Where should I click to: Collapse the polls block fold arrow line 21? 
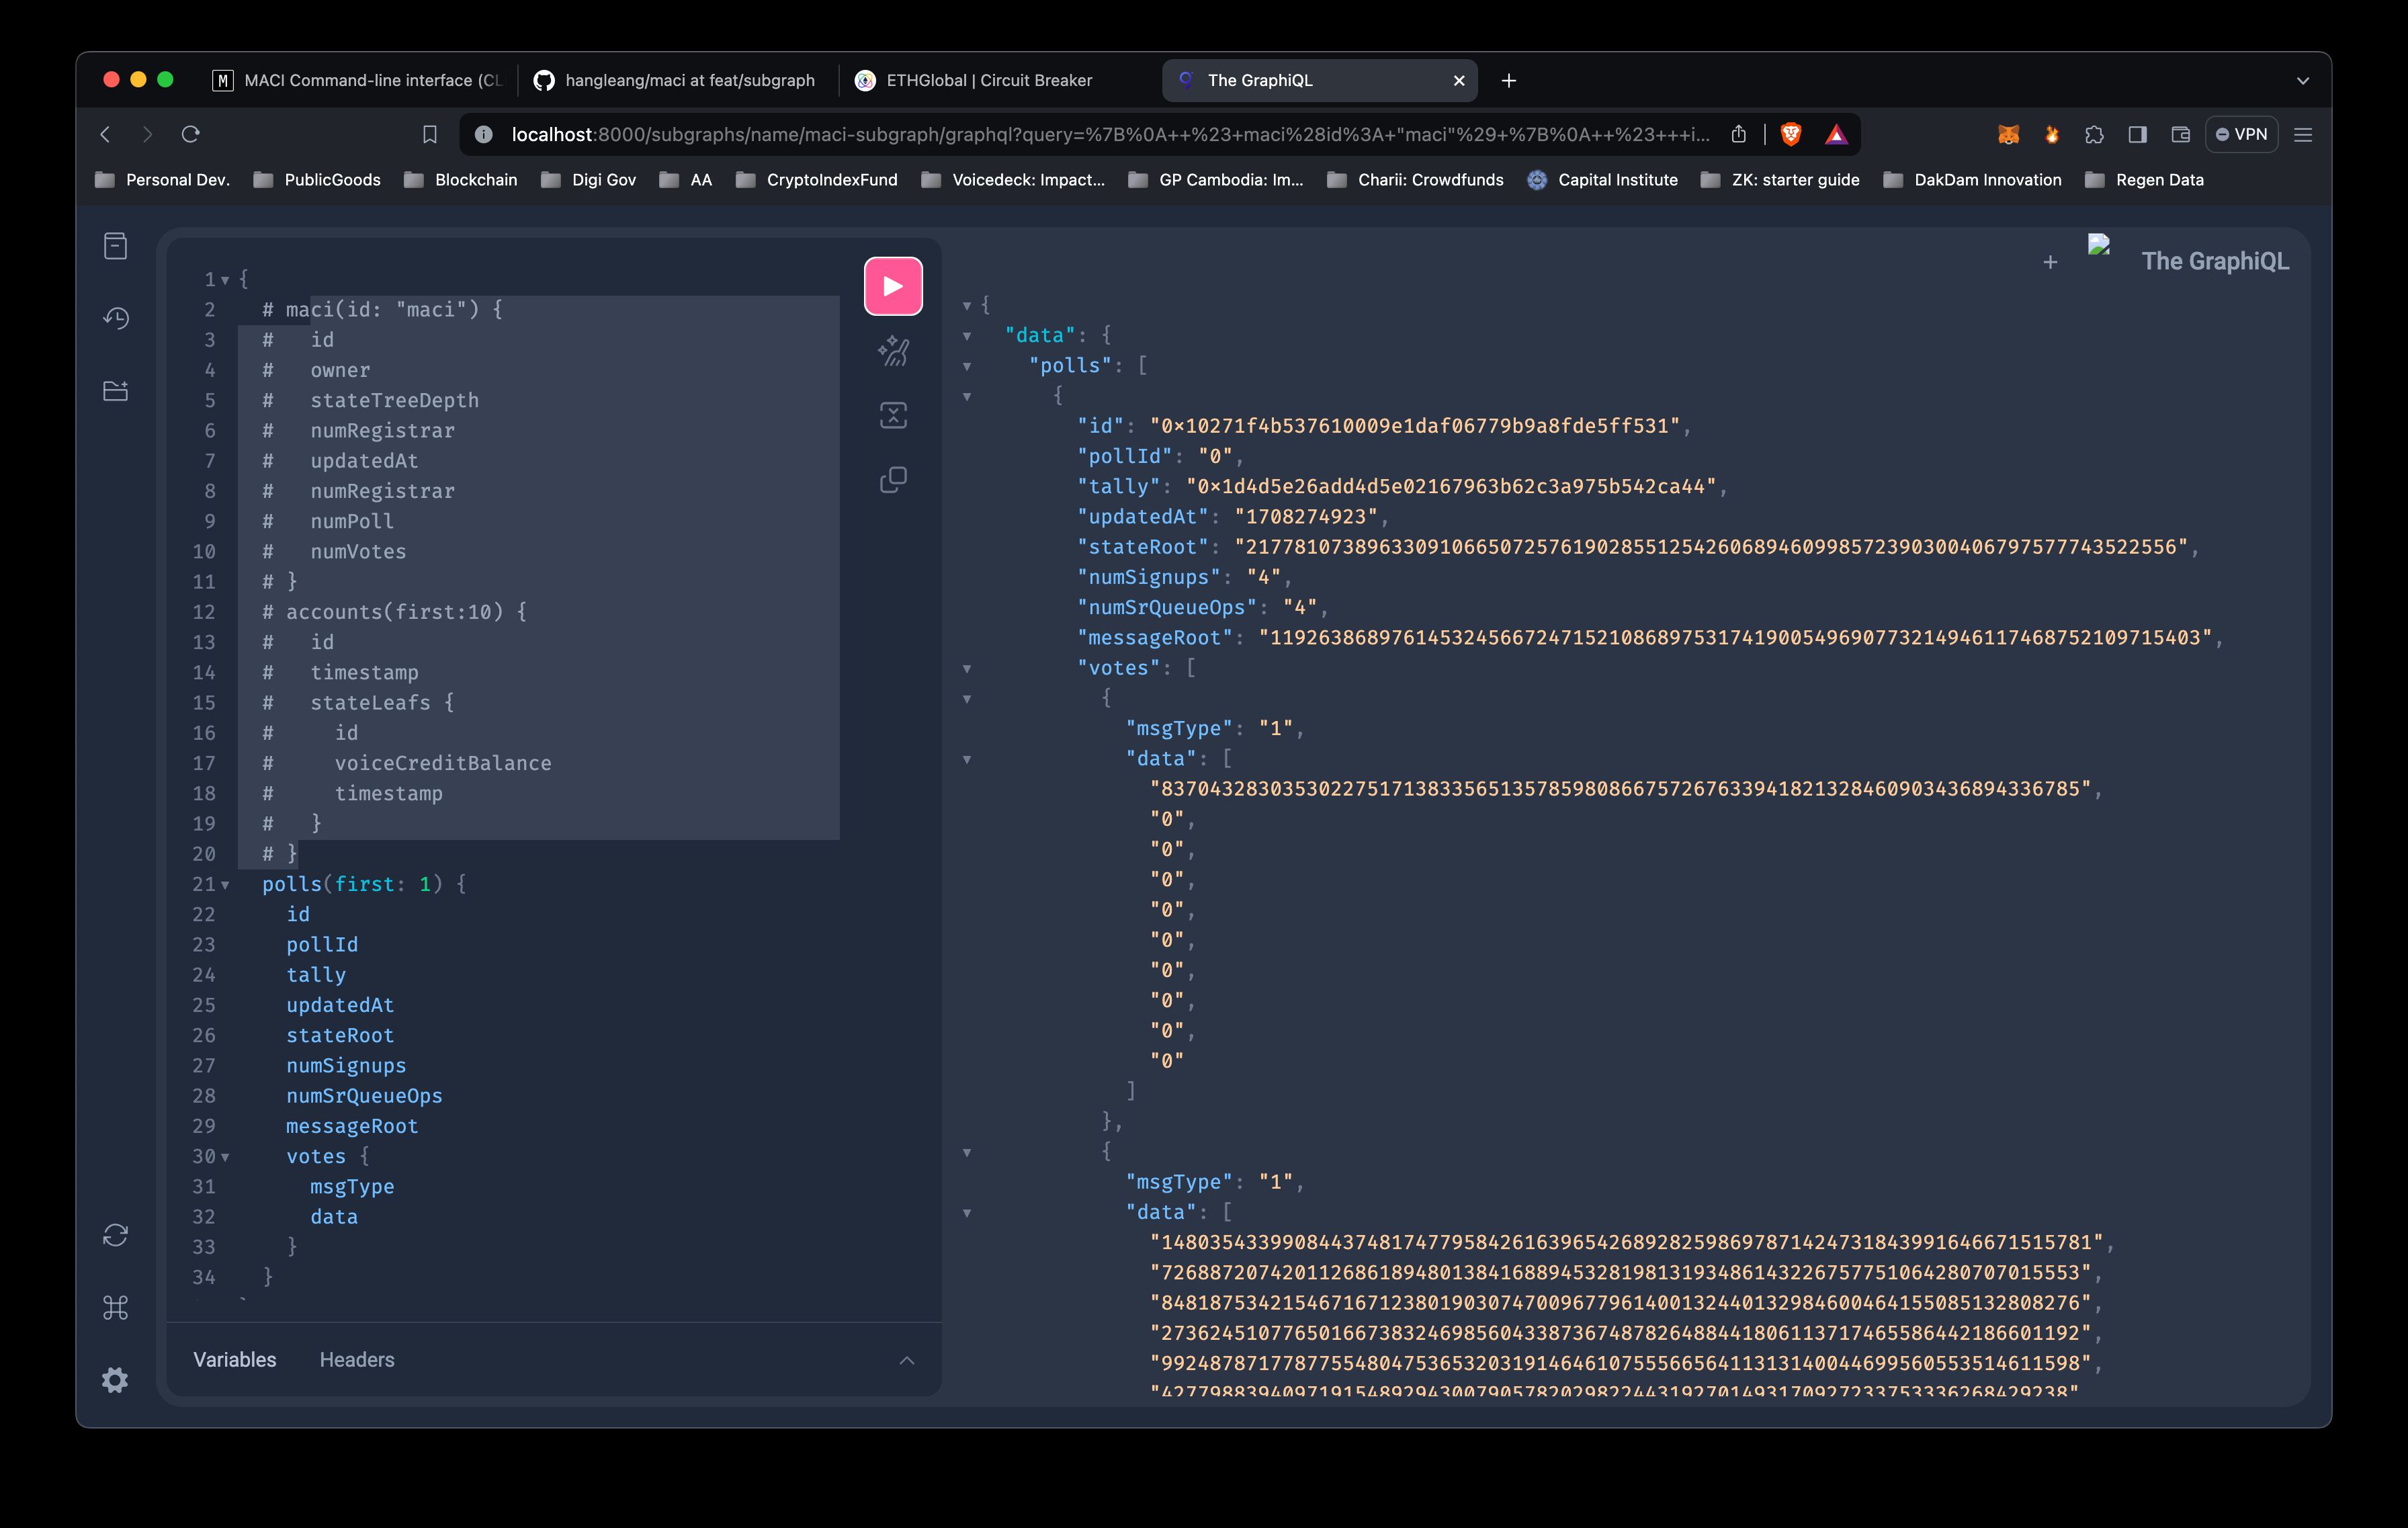click(x=226, y=885)
